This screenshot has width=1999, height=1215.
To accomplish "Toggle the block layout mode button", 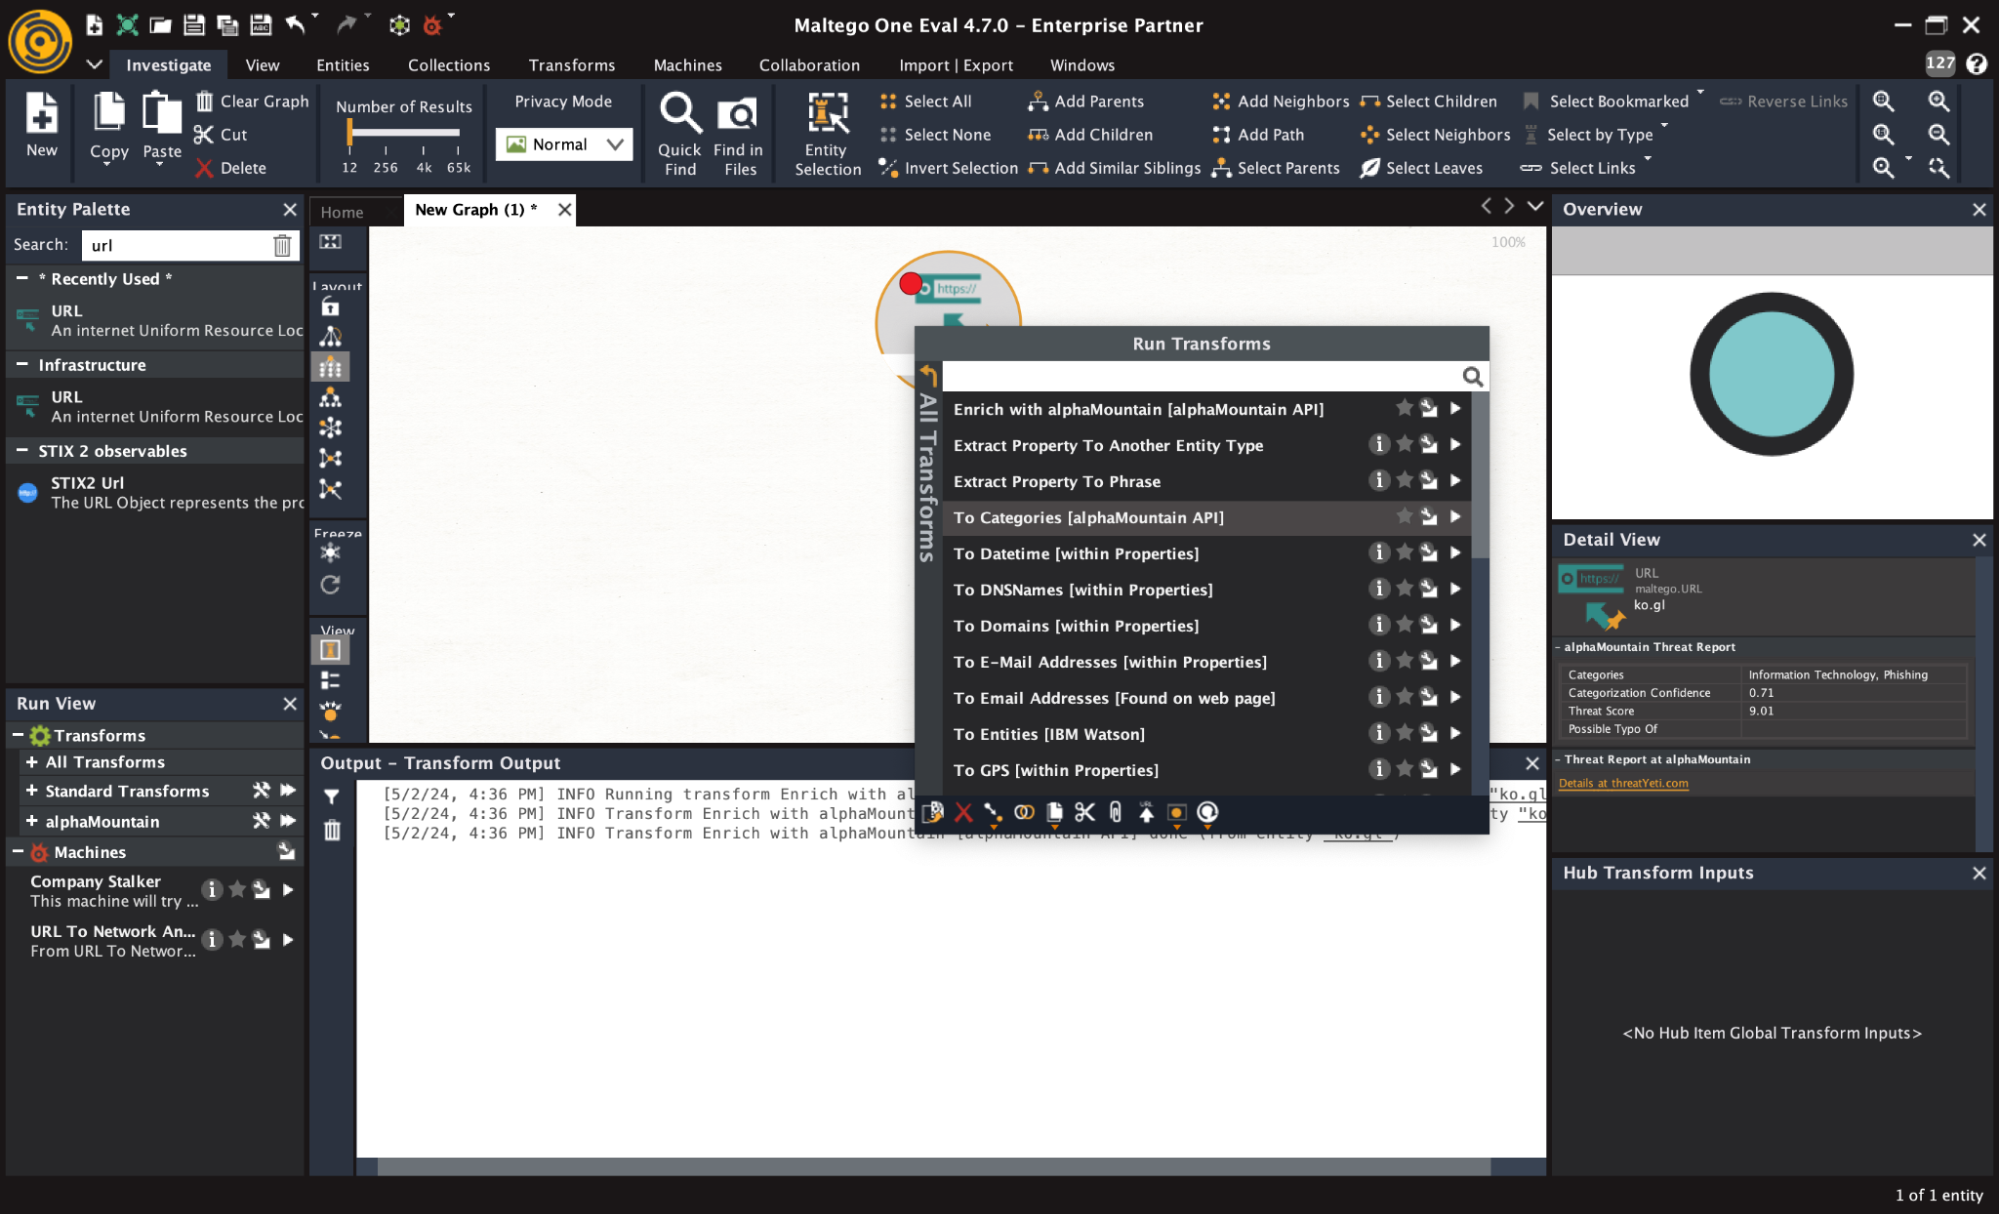I will 330,367.
